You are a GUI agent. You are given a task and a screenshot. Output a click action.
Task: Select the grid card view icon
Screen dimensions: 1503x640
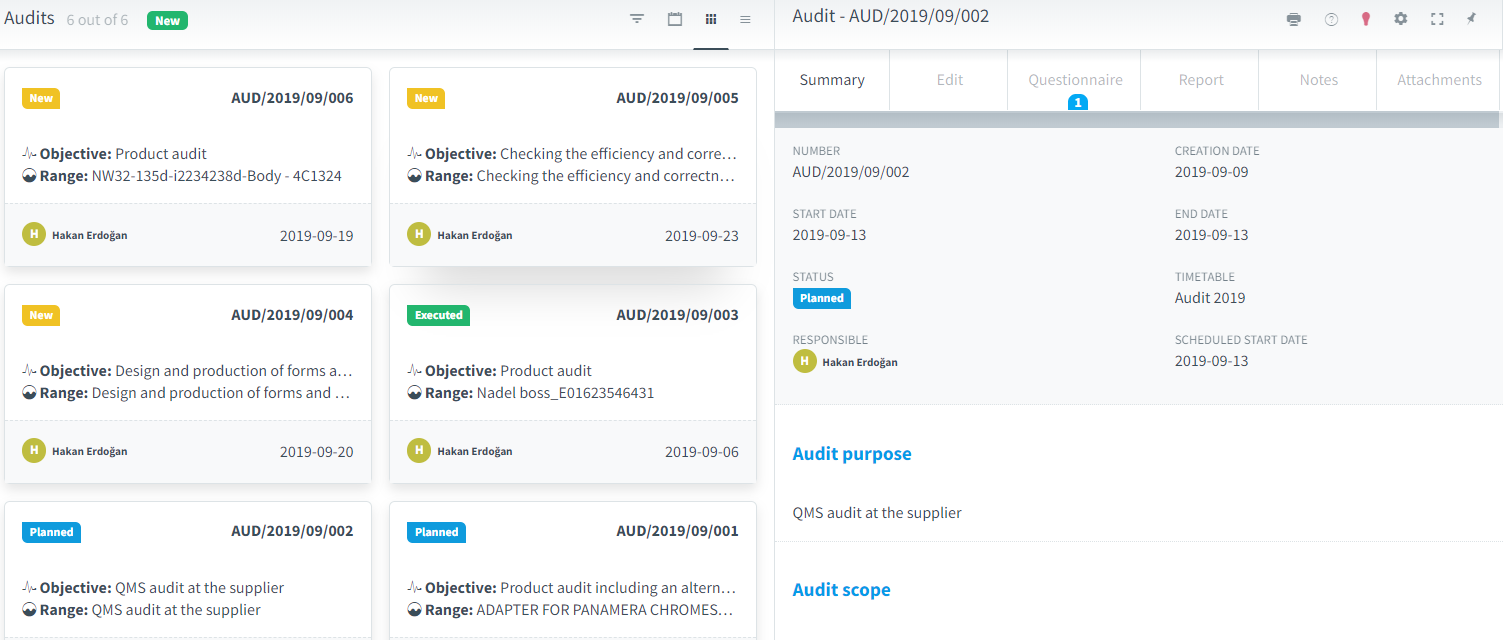tap(711, 19)
